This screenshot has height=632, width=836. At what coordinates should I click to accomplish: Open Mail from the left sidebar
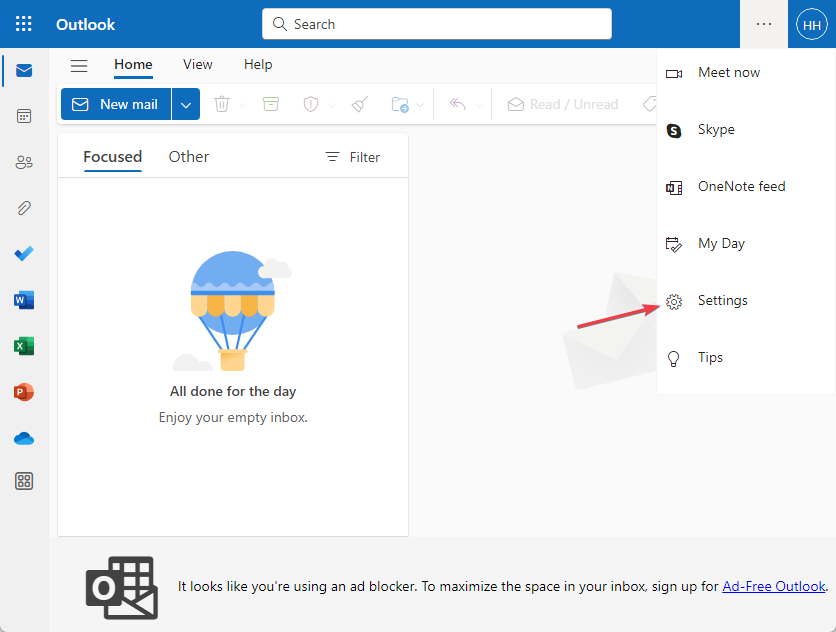[x=24, y=70]
